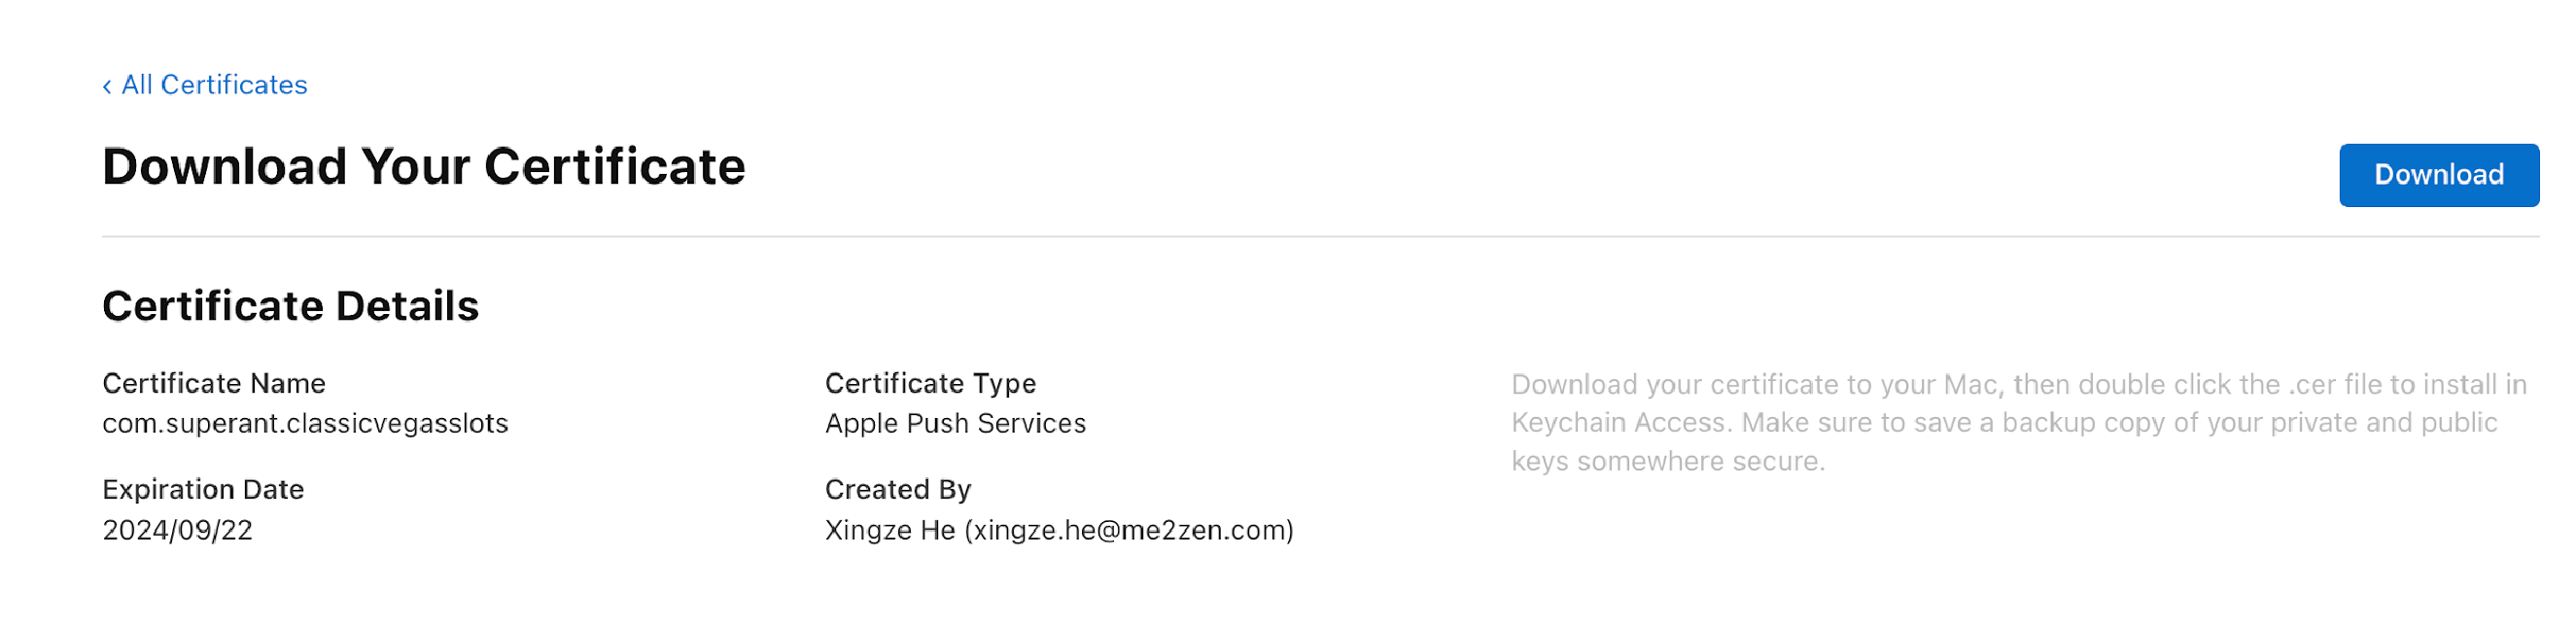2576x626 pixels.
Task: Click "keys somewhere secure" help text line
Action: click(x=1667, y=462)
